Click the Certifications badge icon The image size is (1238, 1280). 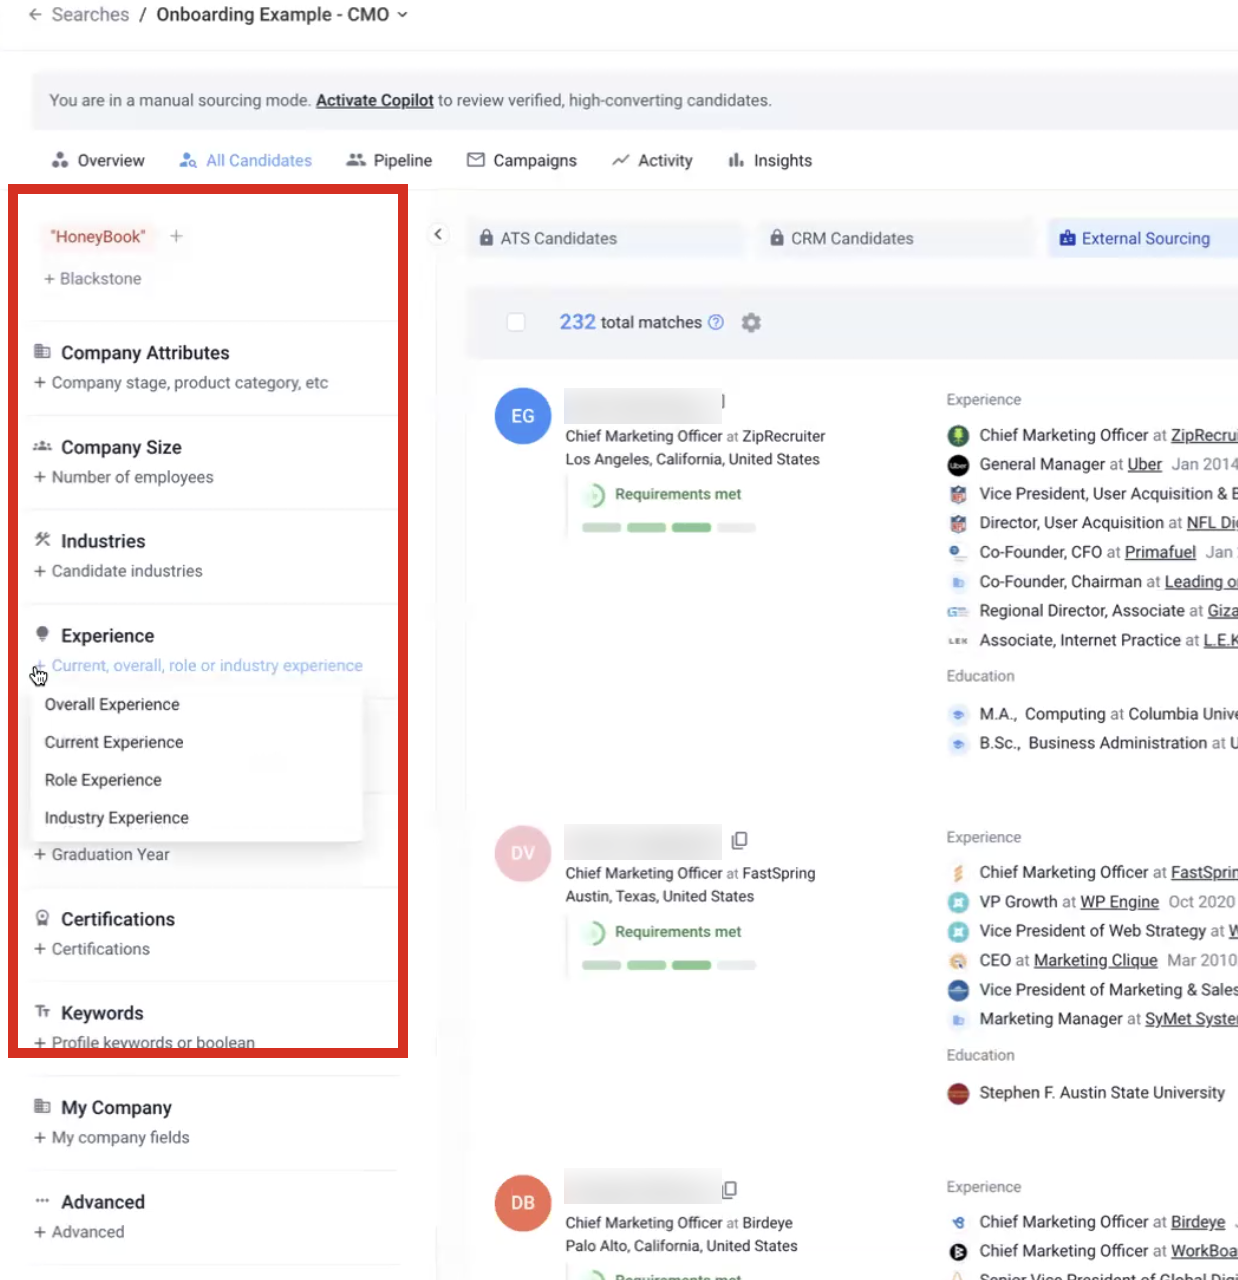point(42,918)
